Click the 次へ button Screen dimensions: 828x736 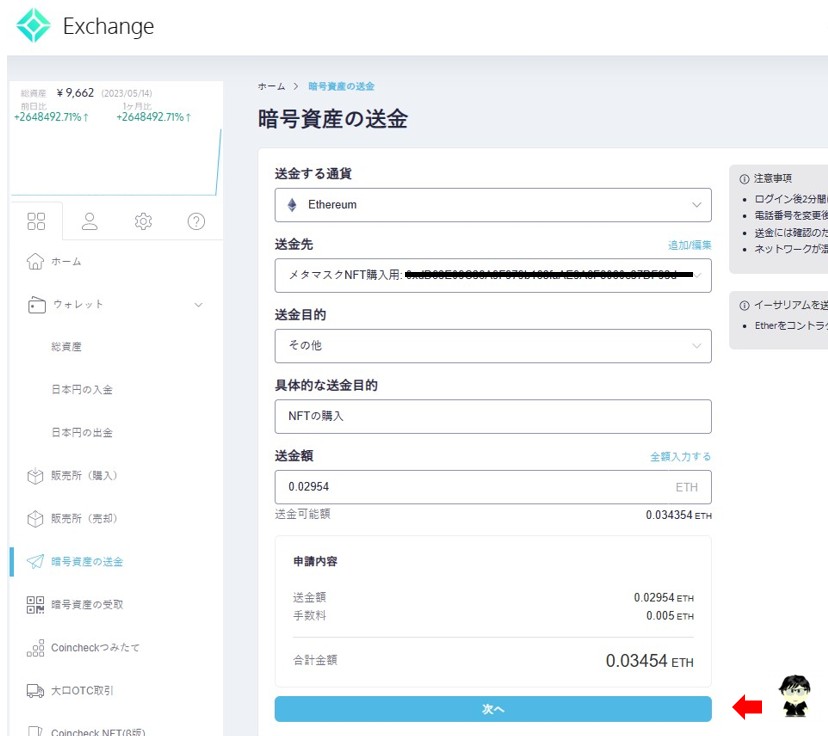click(x=493, y=709)
